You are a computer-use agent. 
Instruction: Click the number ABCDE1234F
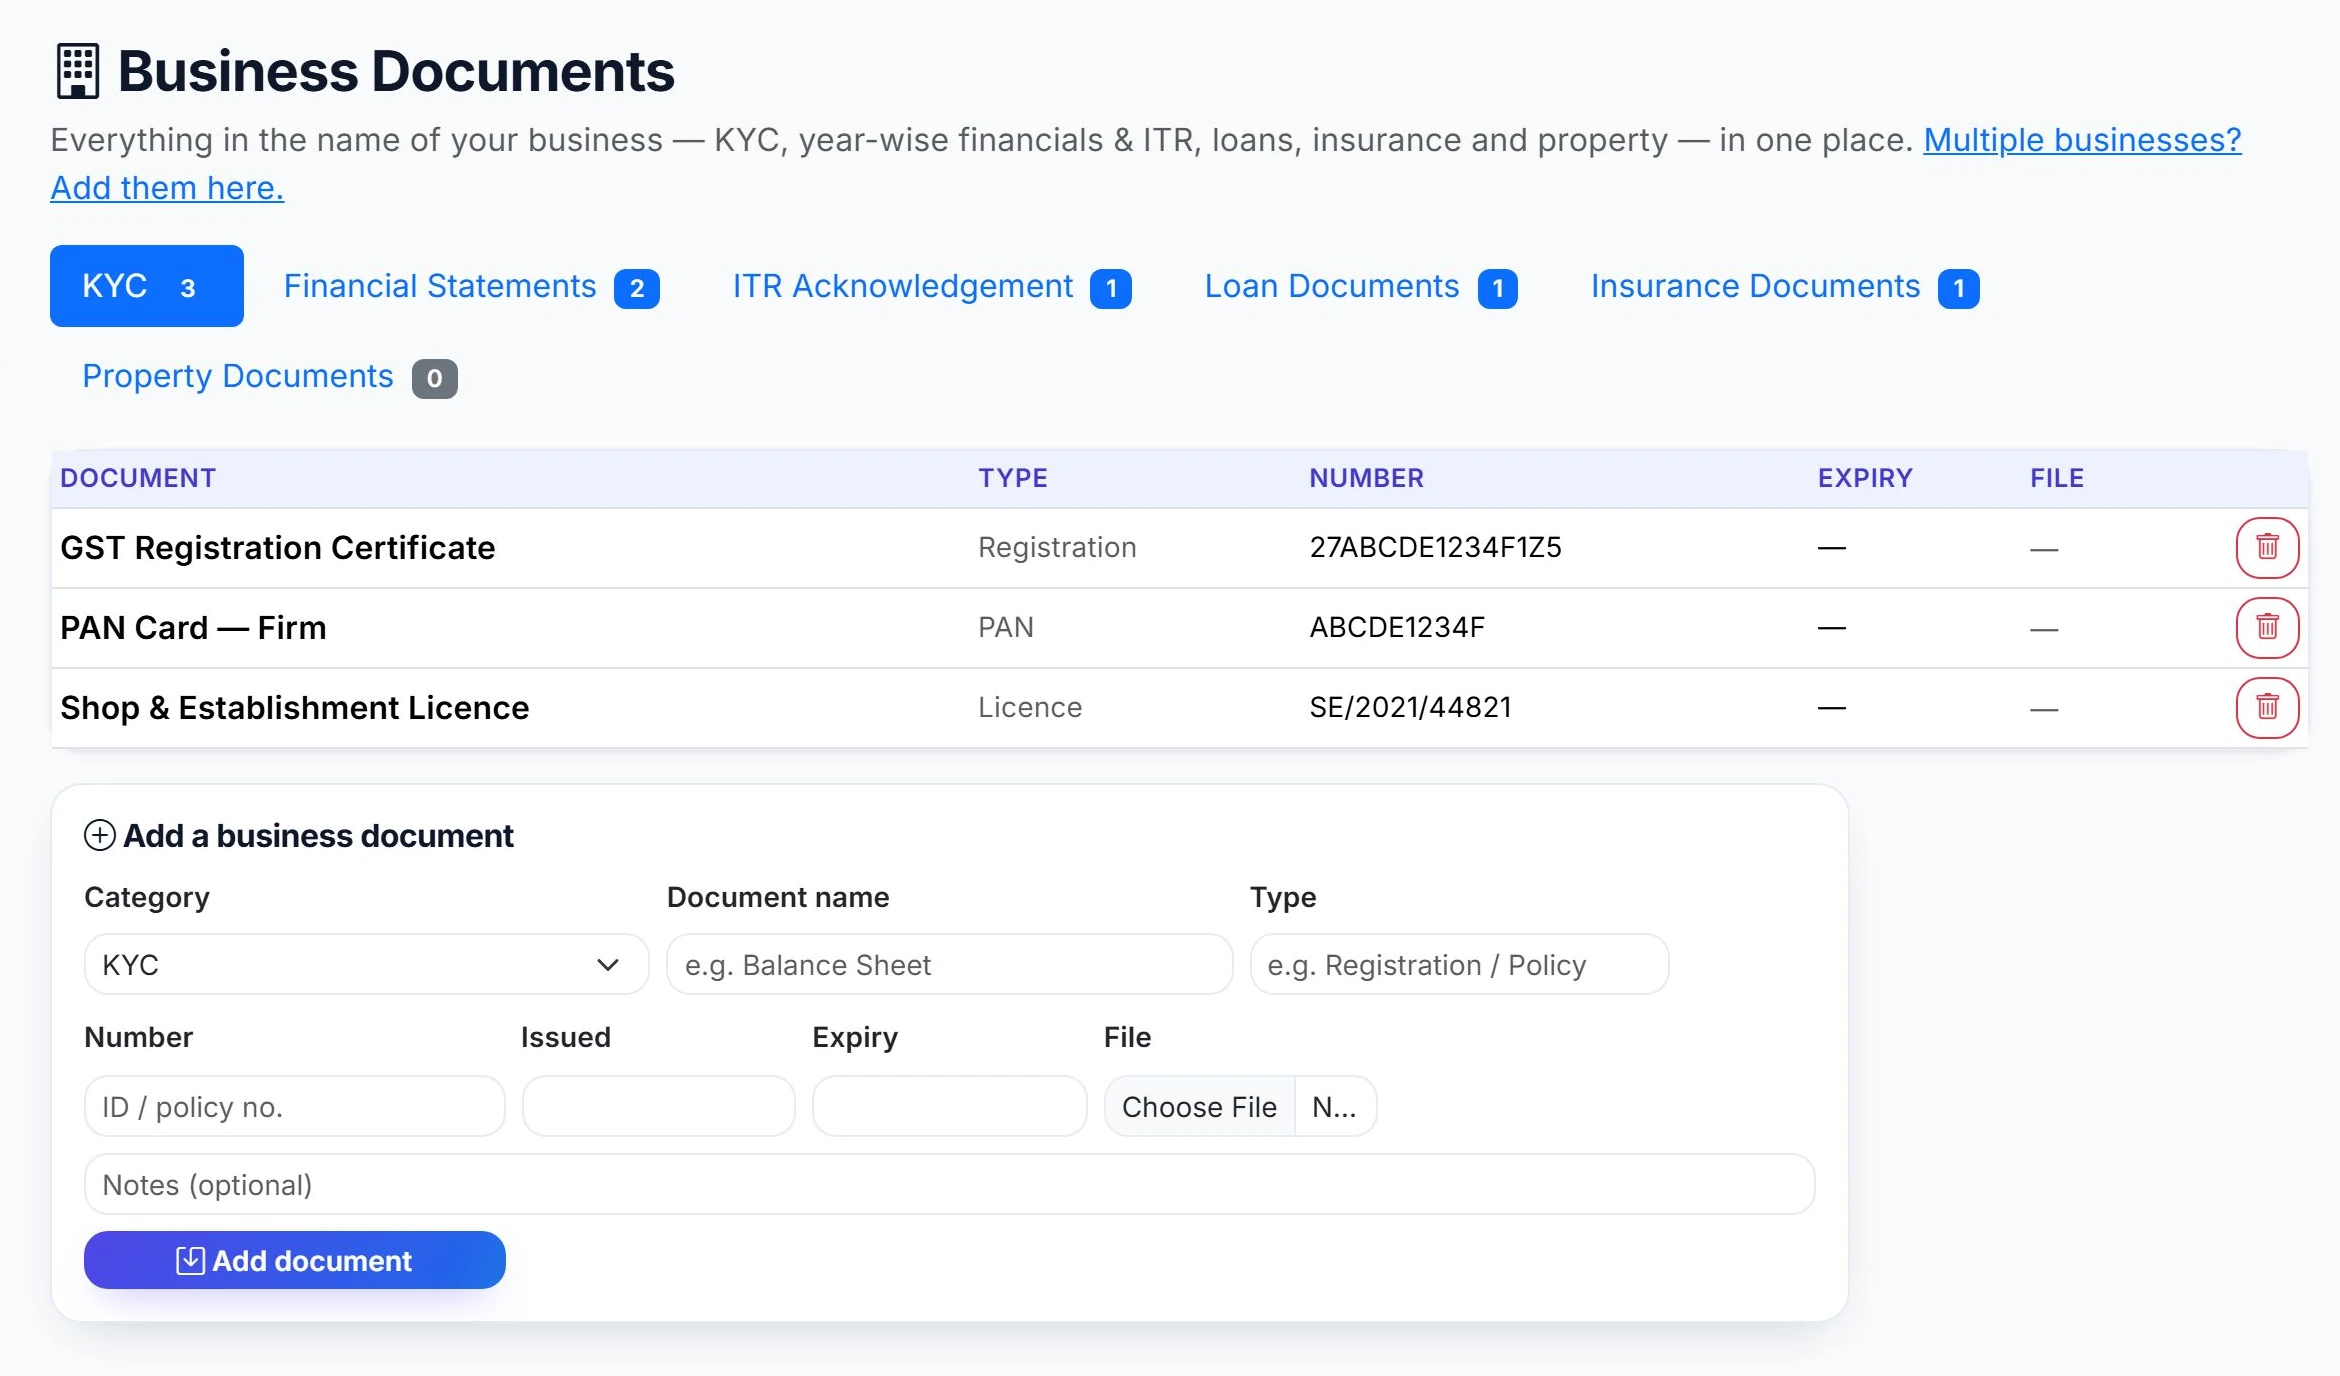click(x=1397, y=627)
